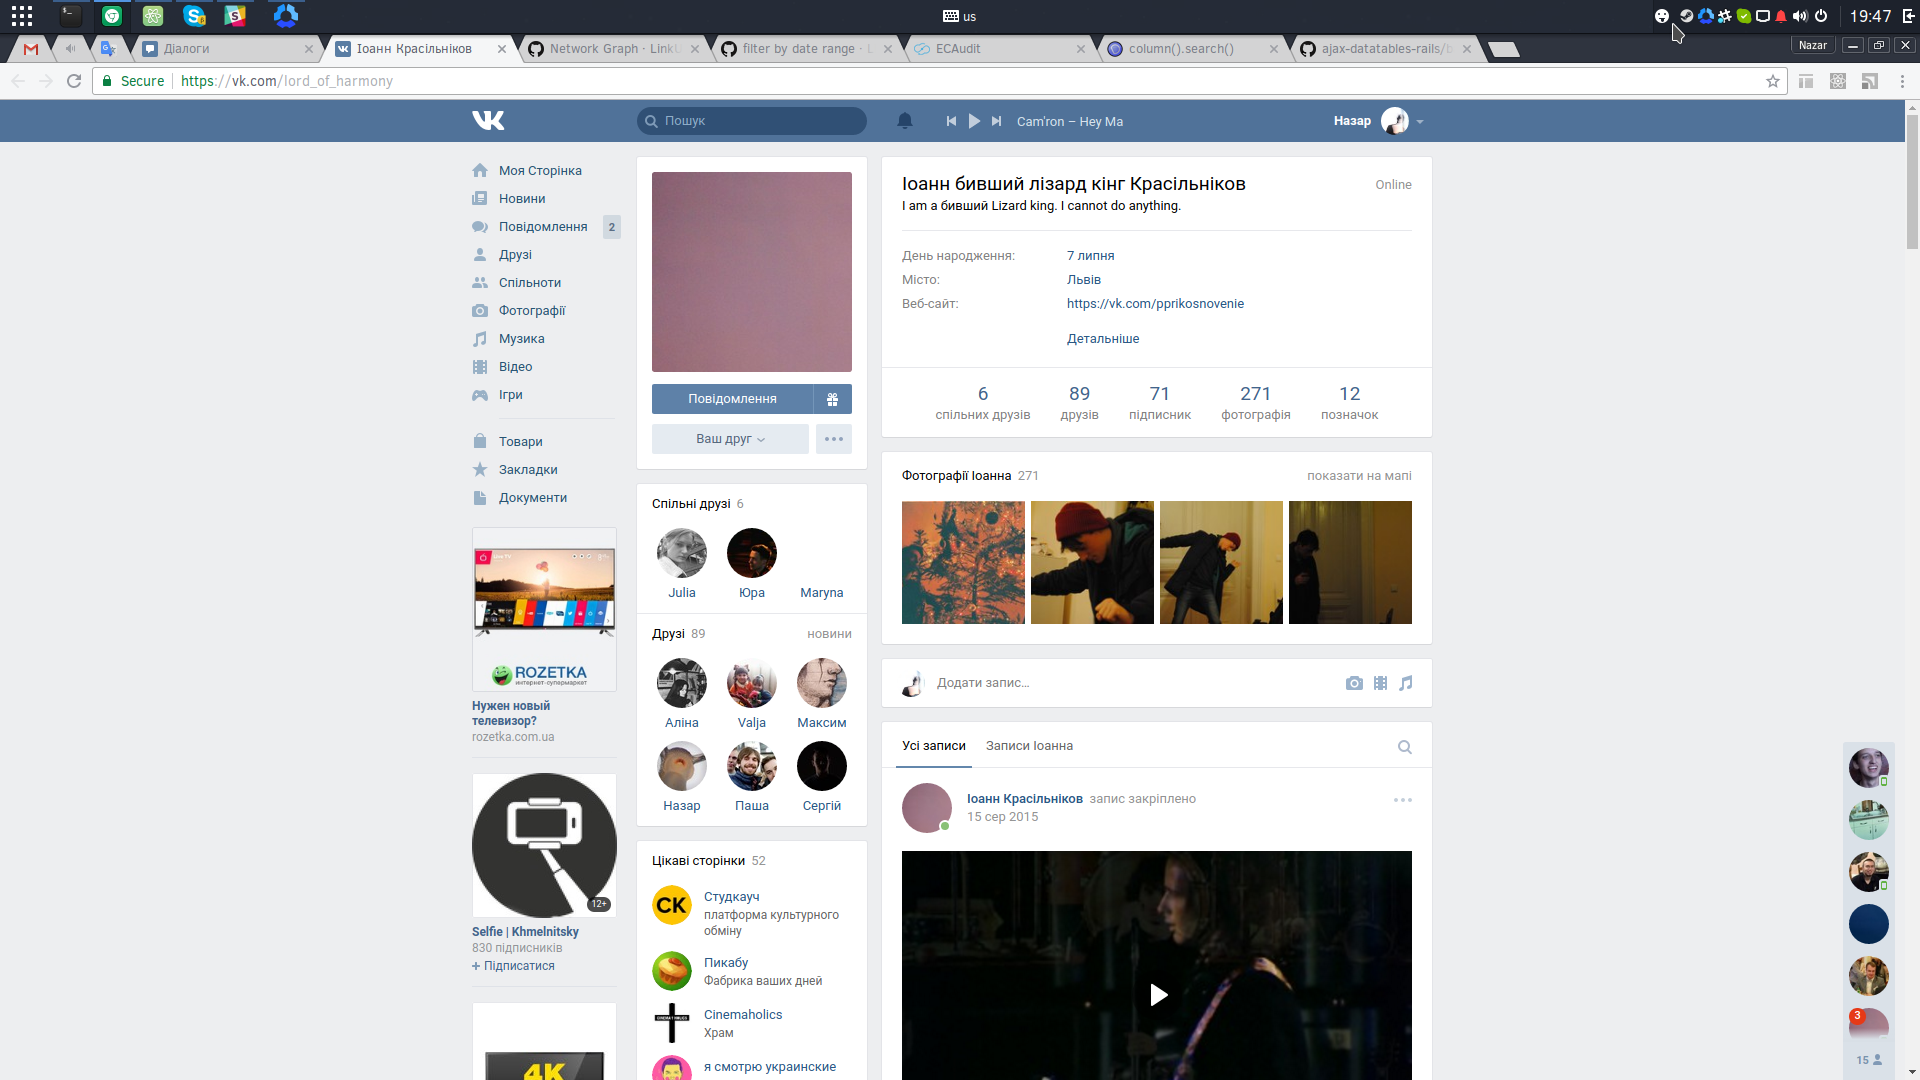Open the 89 друзів counter
Image resolution: width=1920 pixels, height=1080 pixels.
[x=1079, y=403]
